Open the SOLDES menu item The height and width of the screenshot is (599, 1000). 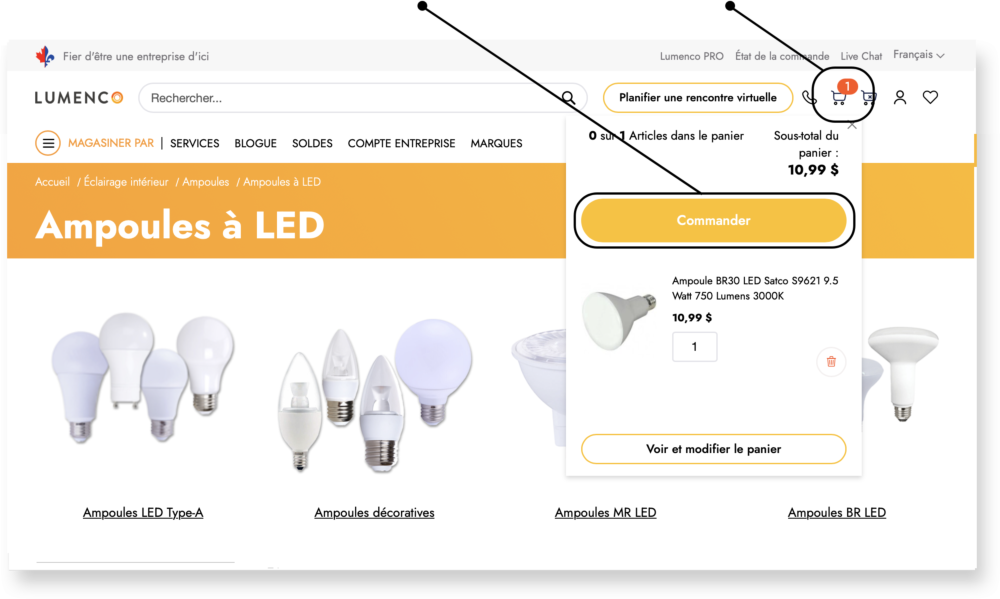click(312, 144)
